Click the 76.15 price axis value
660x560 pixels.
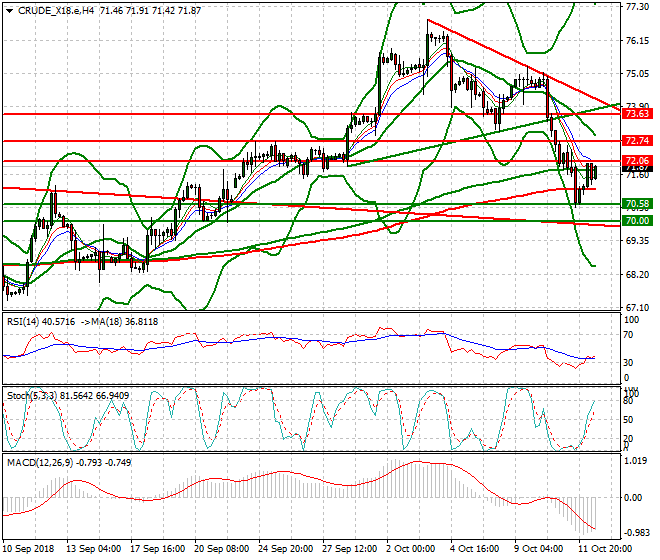coord(637,40)
